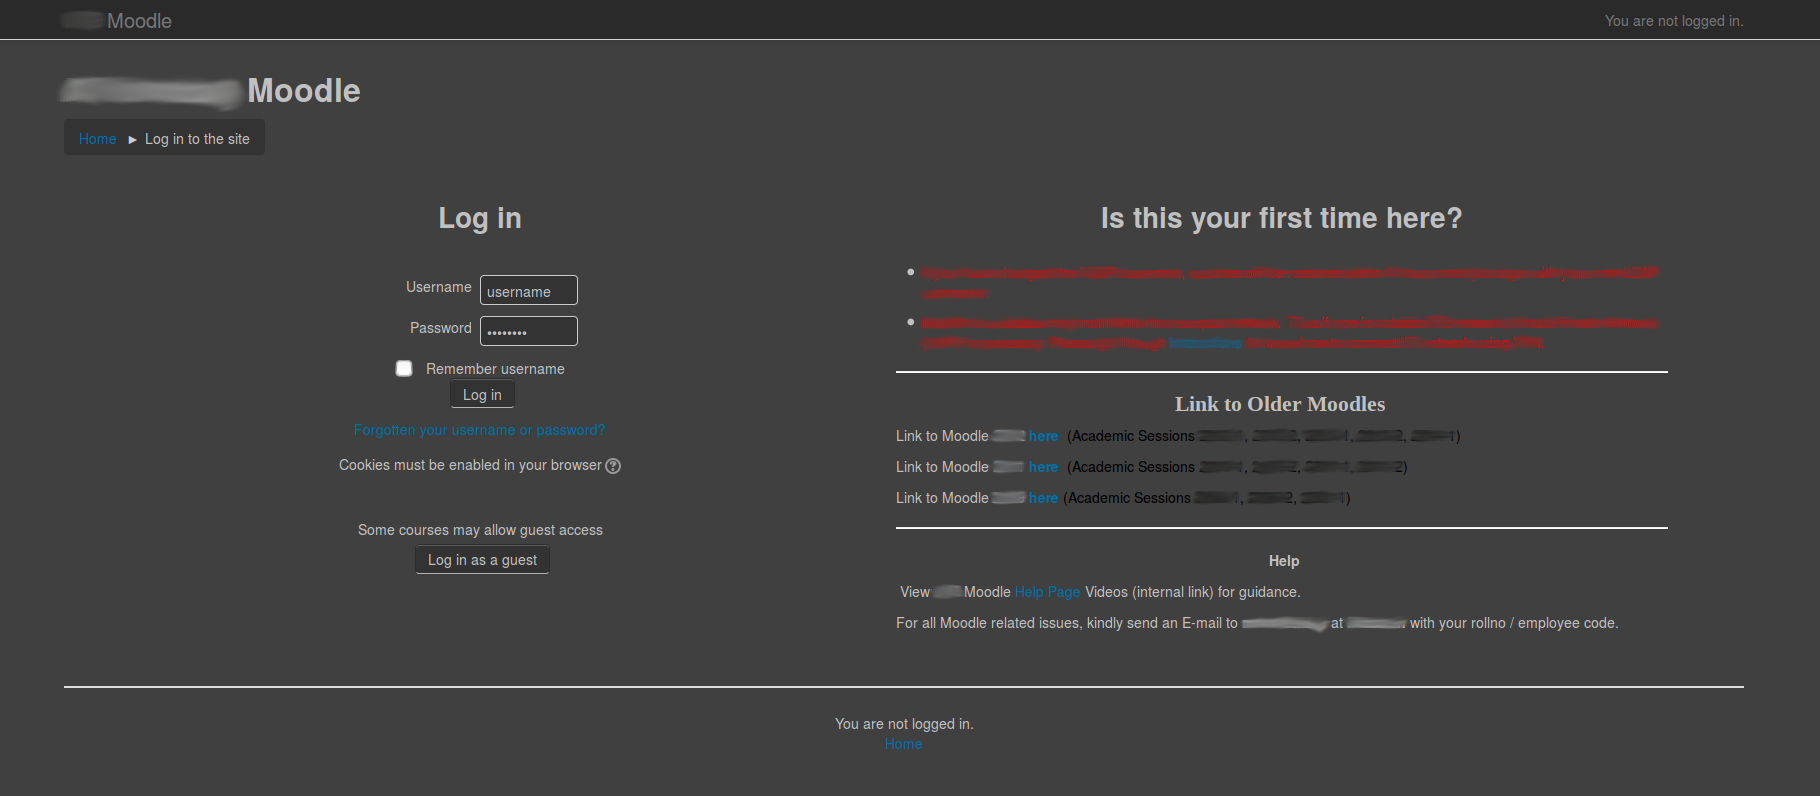Select 'Is this your first time here?' heading
This screenshot has height=796, width=1820.
tap(1281, 218)
